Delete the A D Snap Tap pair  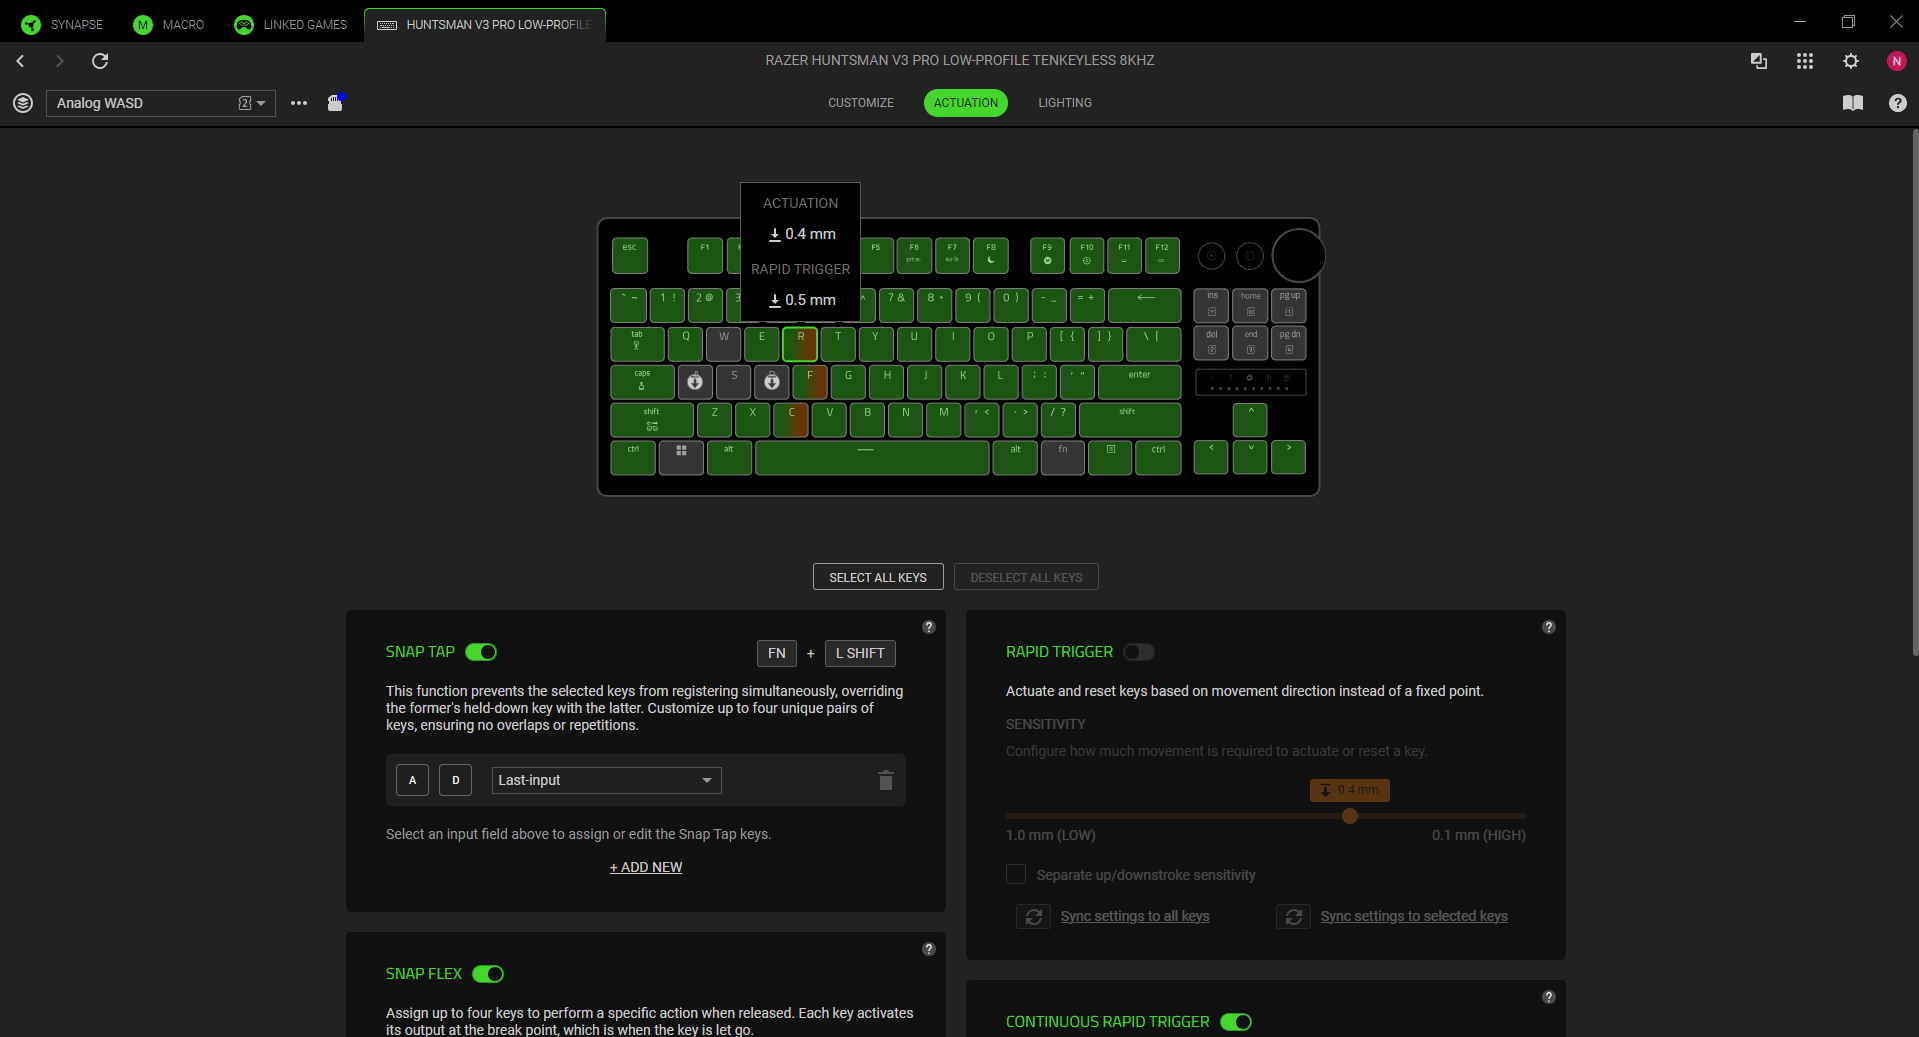tap(885, 780)
